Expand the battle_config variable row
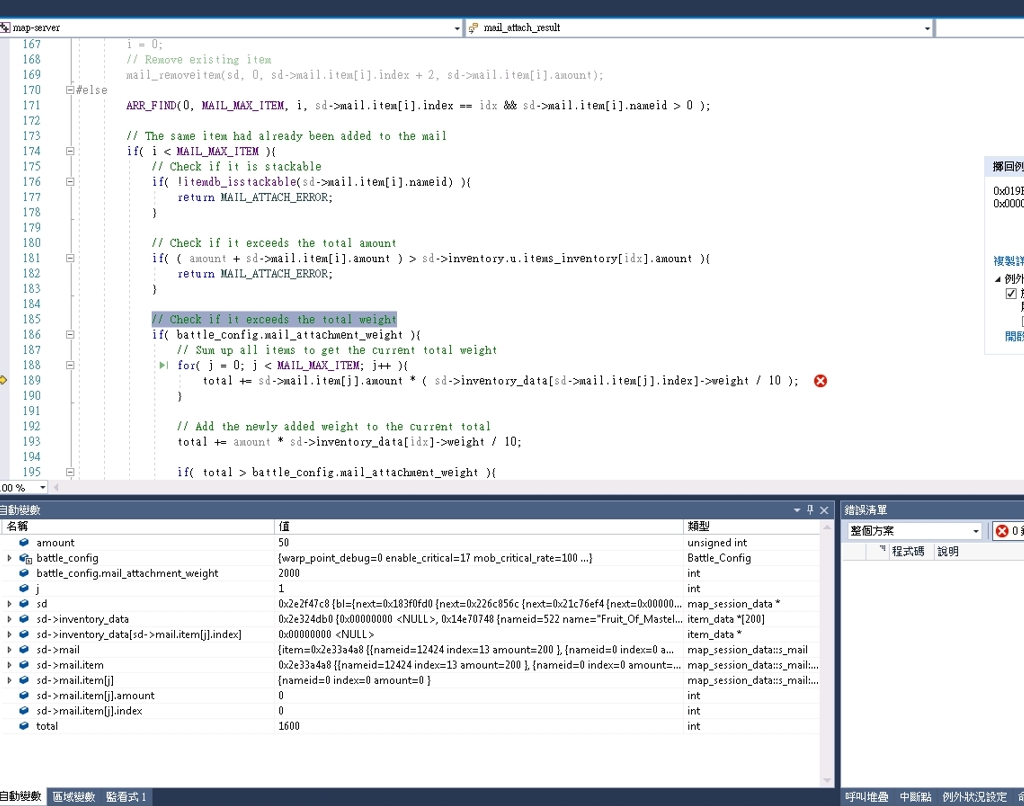Image resolution: width=1024 pixels, height=806 pixels. pos(9,558)
